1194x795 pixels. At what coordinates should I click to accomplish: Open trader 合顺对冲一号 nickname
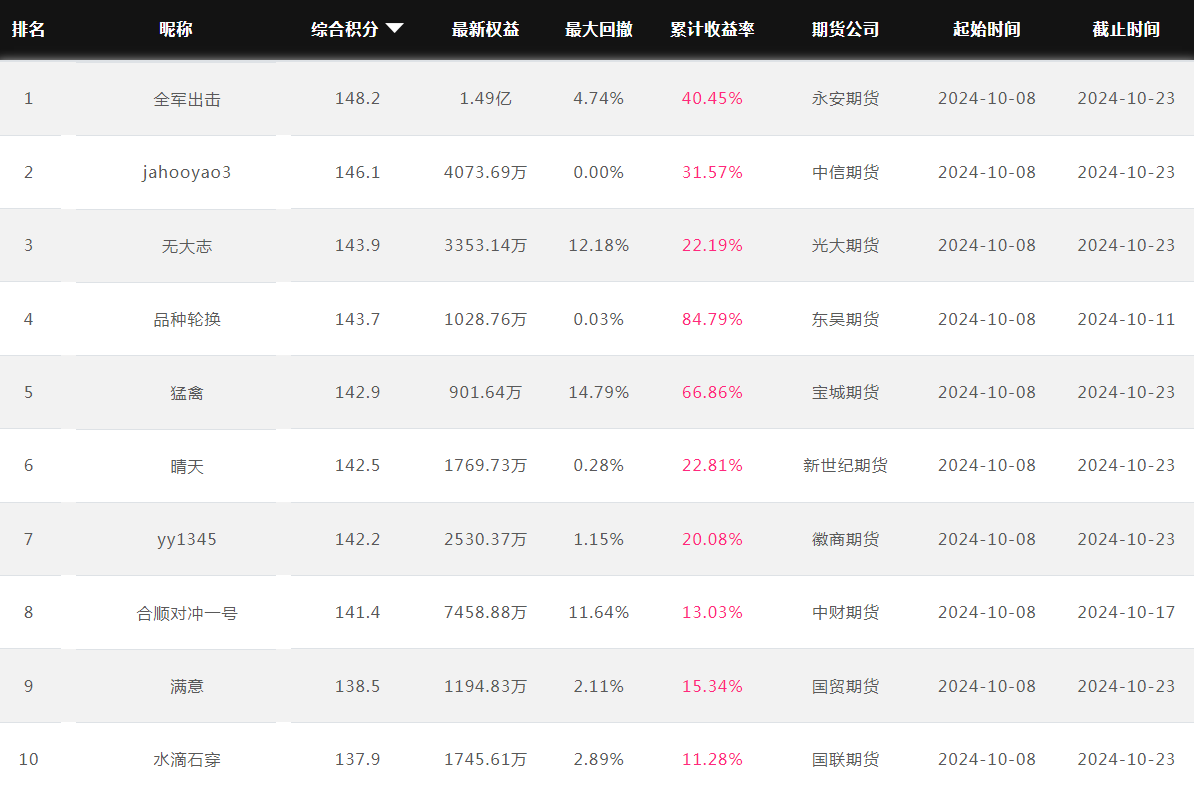pos(187,613)
